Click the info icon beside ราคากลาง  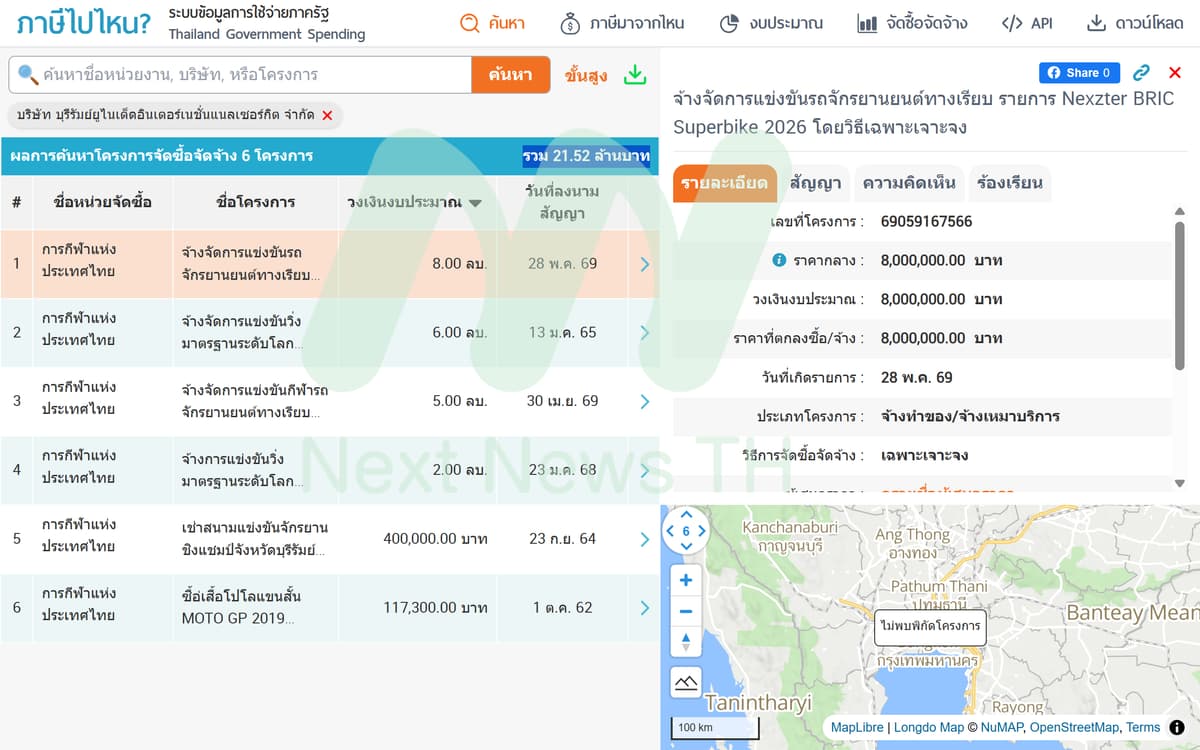tap(780, 260)
